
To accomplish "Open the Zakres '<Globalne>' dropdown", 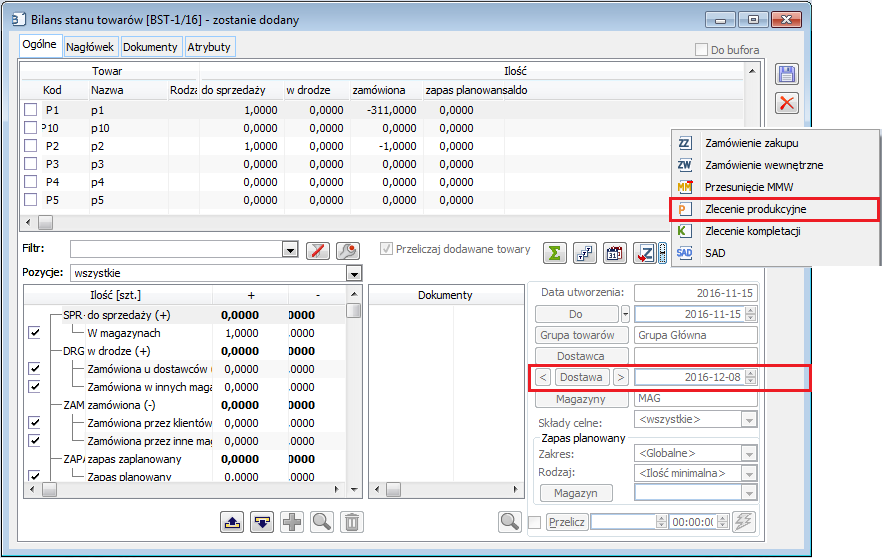I will (x=749, y=454).
